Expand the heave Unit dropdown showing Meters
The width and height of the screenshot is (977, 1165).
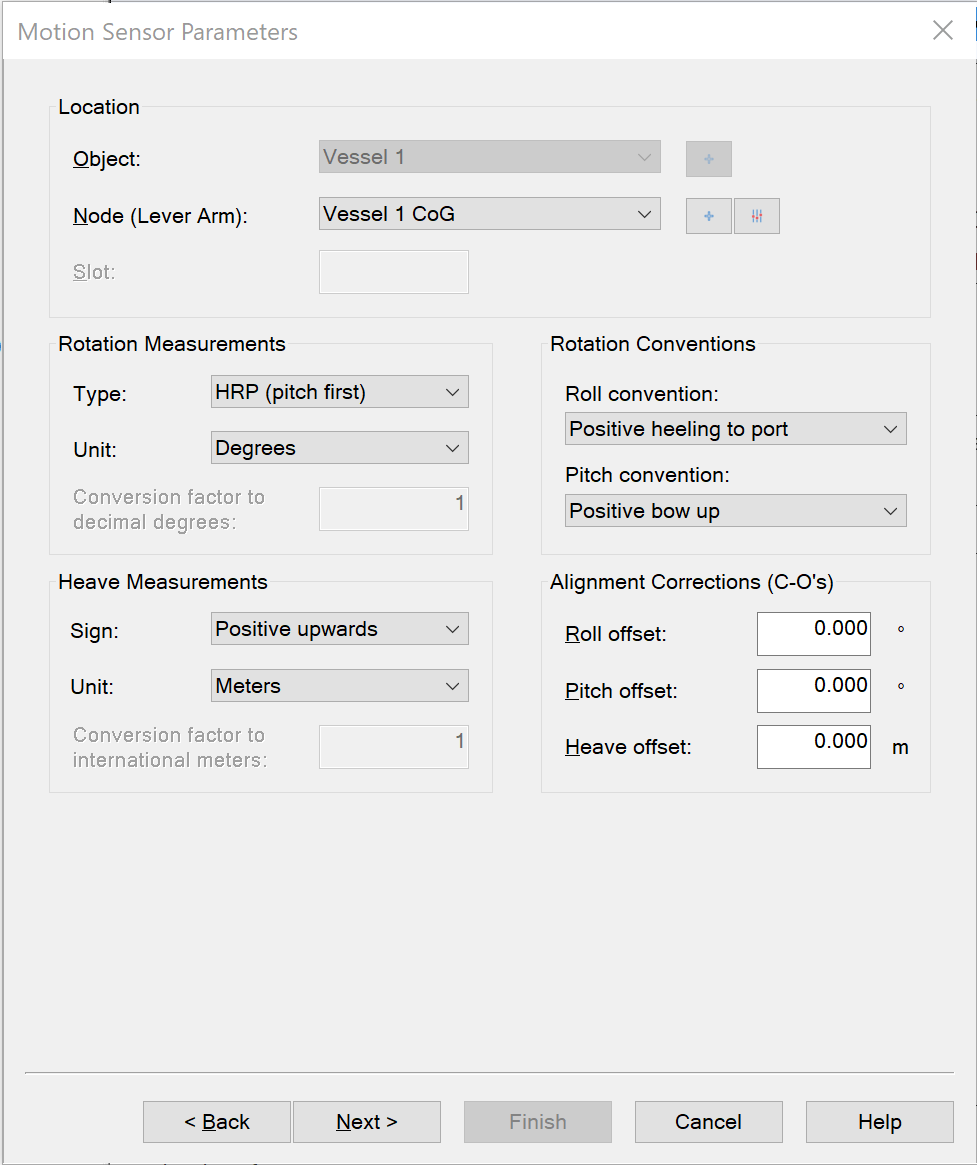tap(340, 686)
